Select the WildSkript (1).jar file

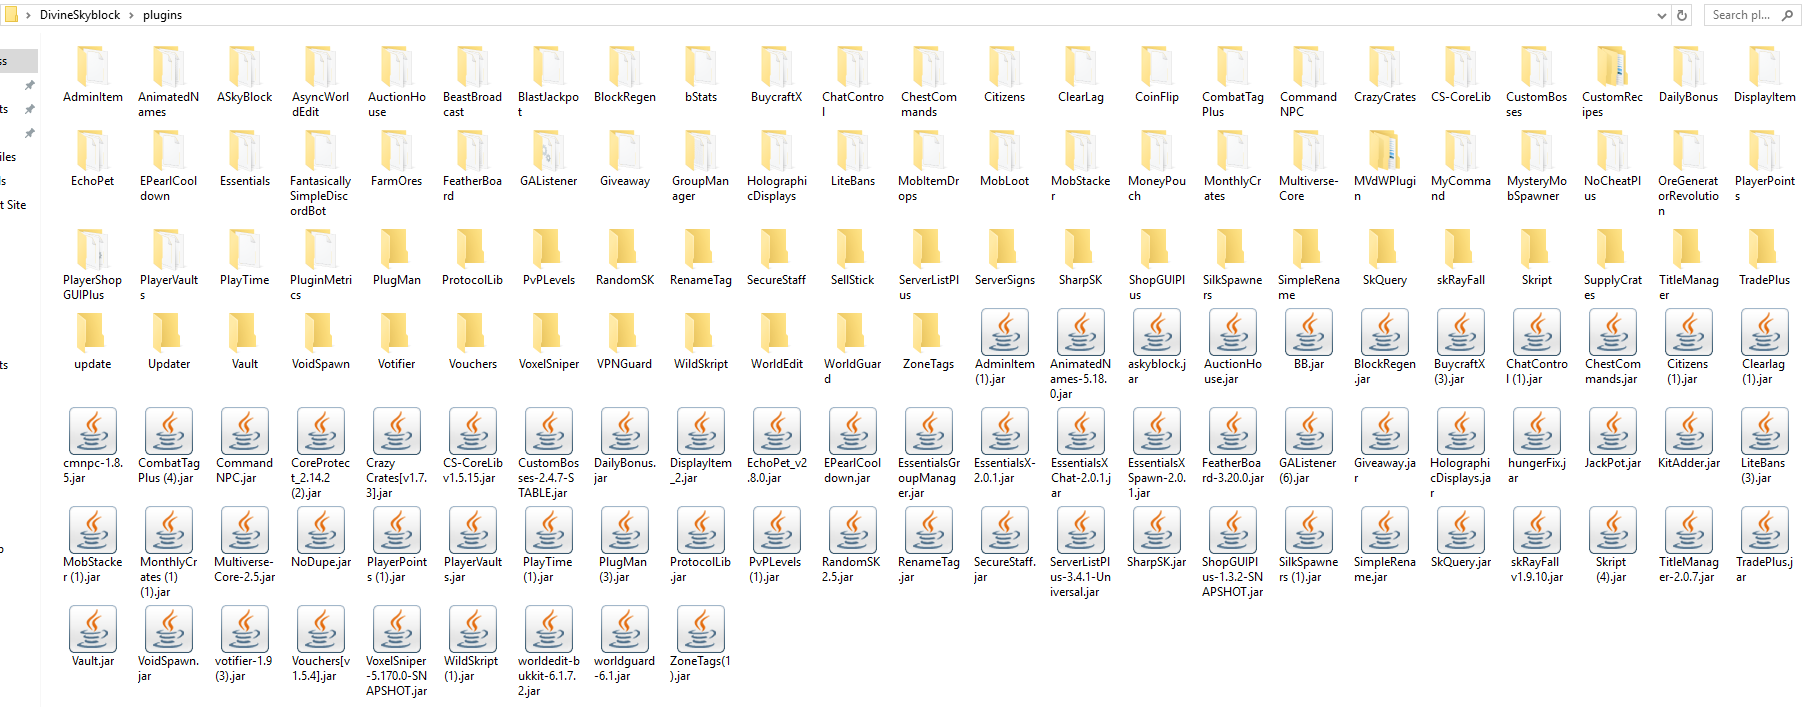[473, 644]
